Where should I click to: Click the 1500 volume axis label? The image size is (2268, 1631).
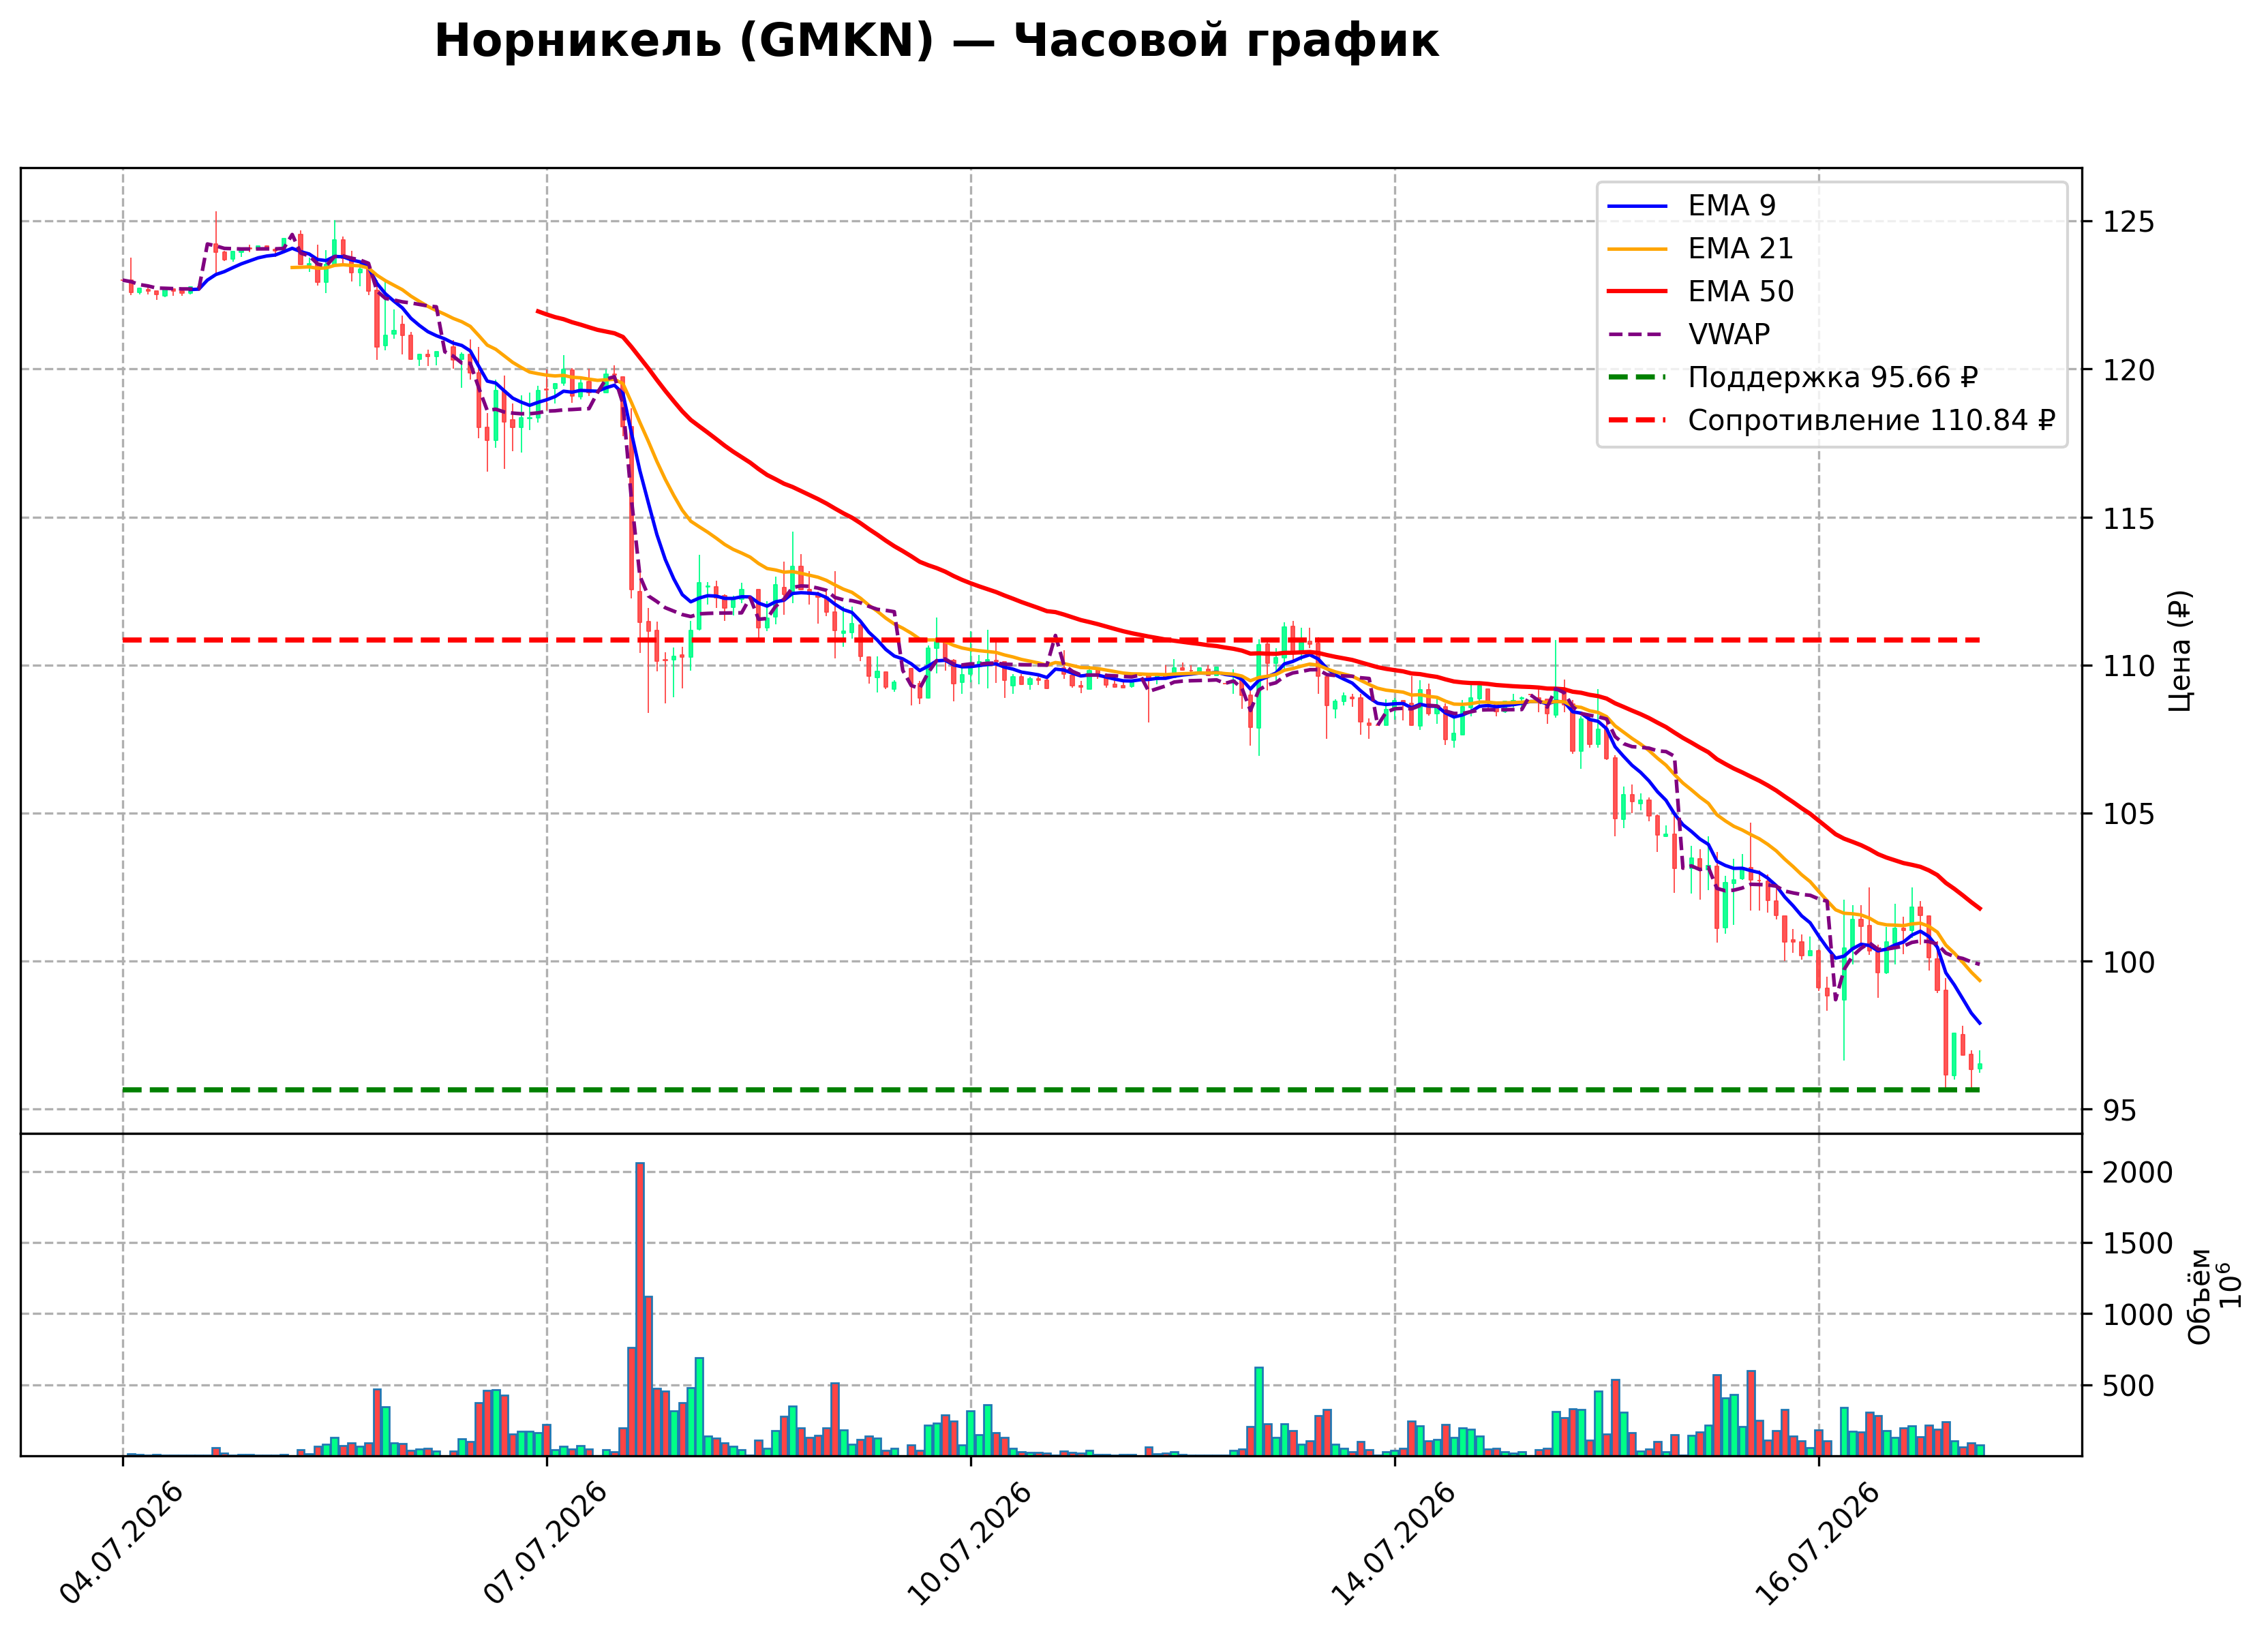(2137, 1243)
